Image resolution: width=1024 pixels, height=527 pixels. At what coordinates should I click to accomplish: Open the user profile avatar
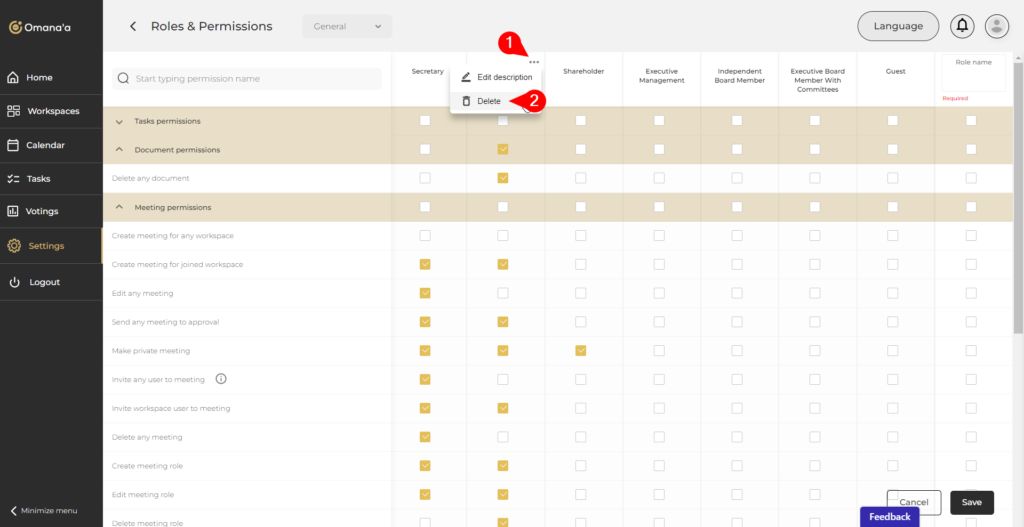coord(996,26)
